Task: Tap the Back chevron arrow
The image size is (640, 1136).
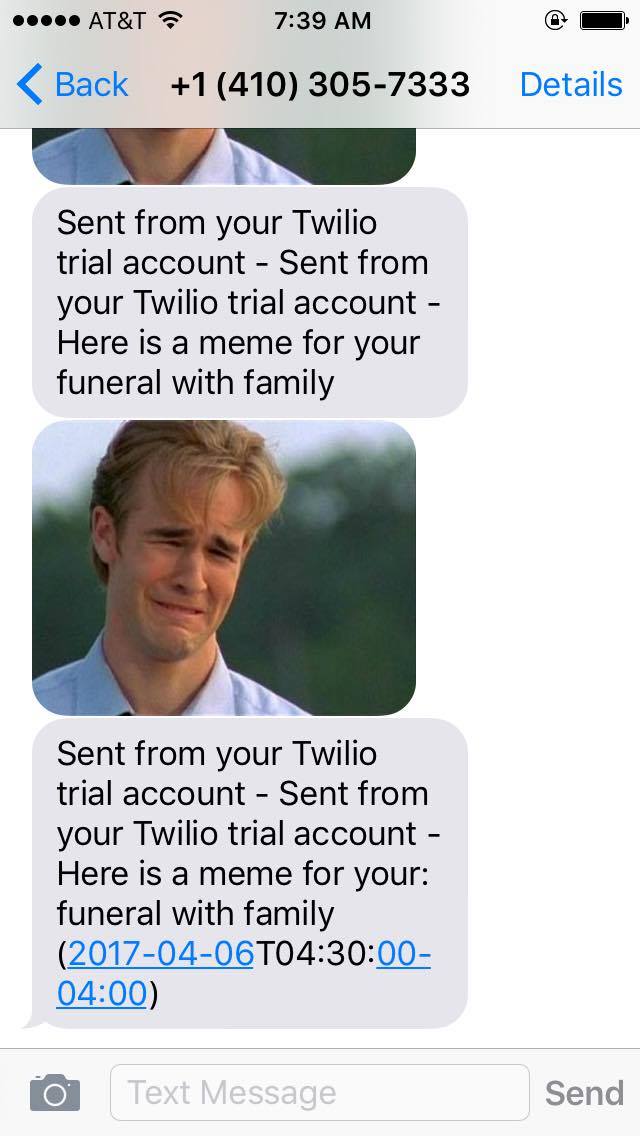Action: [30, 84]
